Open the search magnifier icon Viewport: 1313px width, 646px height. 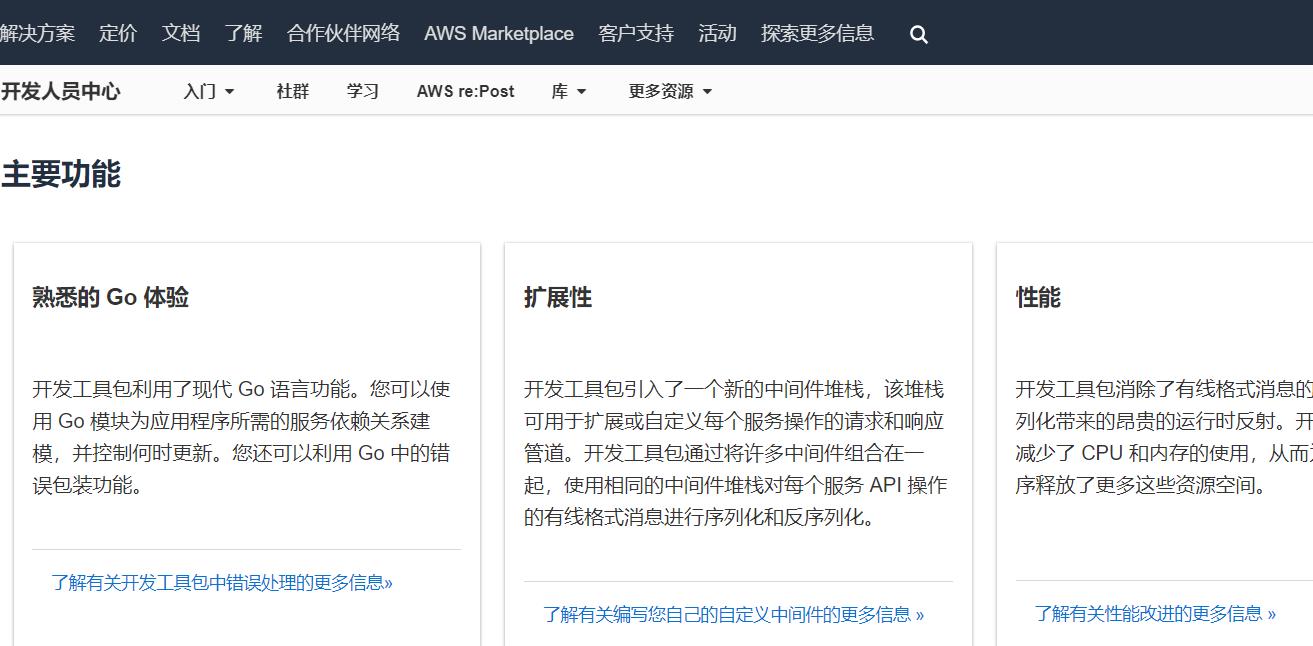point(919,35)
